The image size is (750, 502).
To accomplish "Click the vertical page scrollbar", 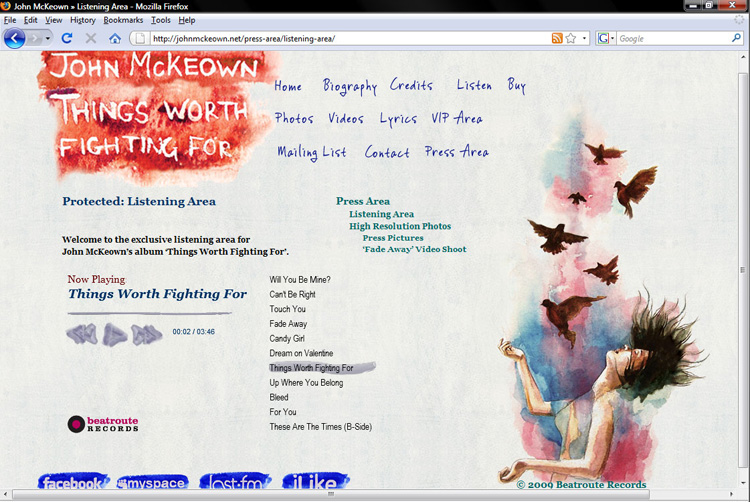I will (742, 268).
